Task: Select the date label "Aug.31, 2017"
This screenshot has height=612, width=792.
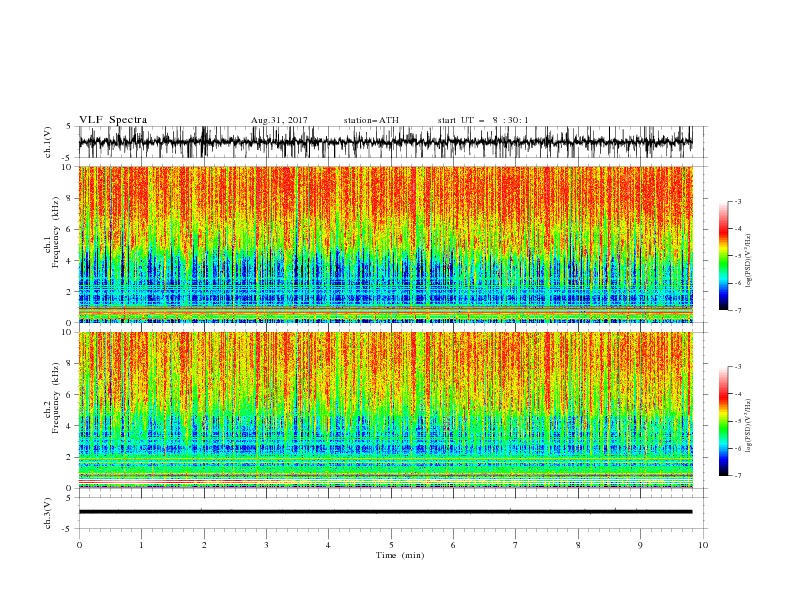Action: (279, 120)
